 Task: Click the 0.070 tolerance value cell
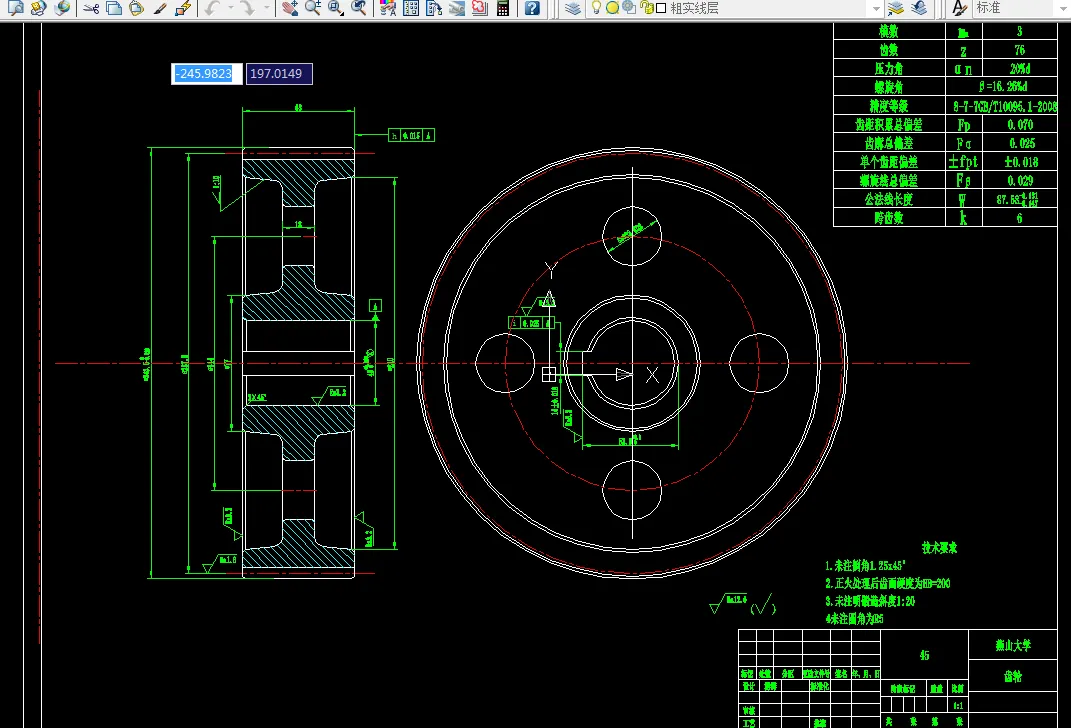coord(1020,125)
